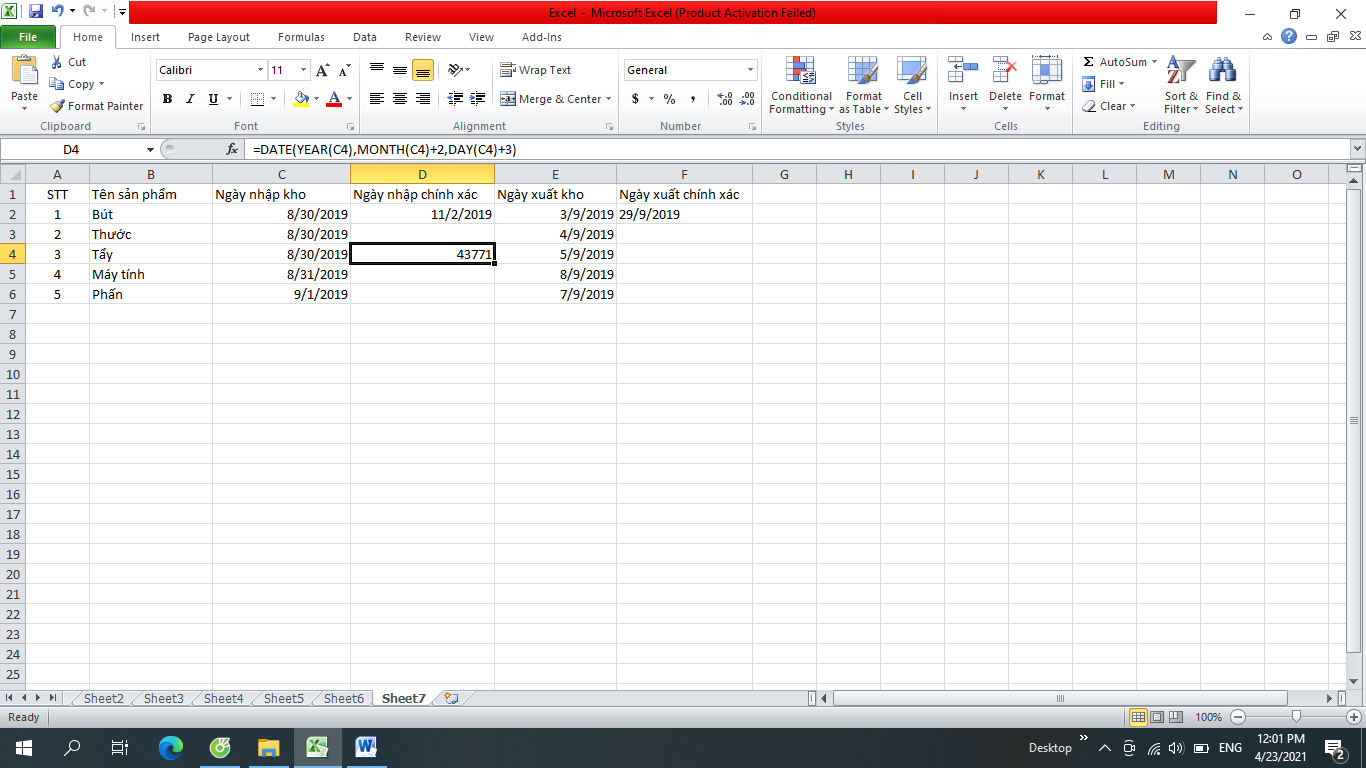This screenshot has height=768, width=1366.
Task: Open the font size dropdown
Action: tap(303, 70)
